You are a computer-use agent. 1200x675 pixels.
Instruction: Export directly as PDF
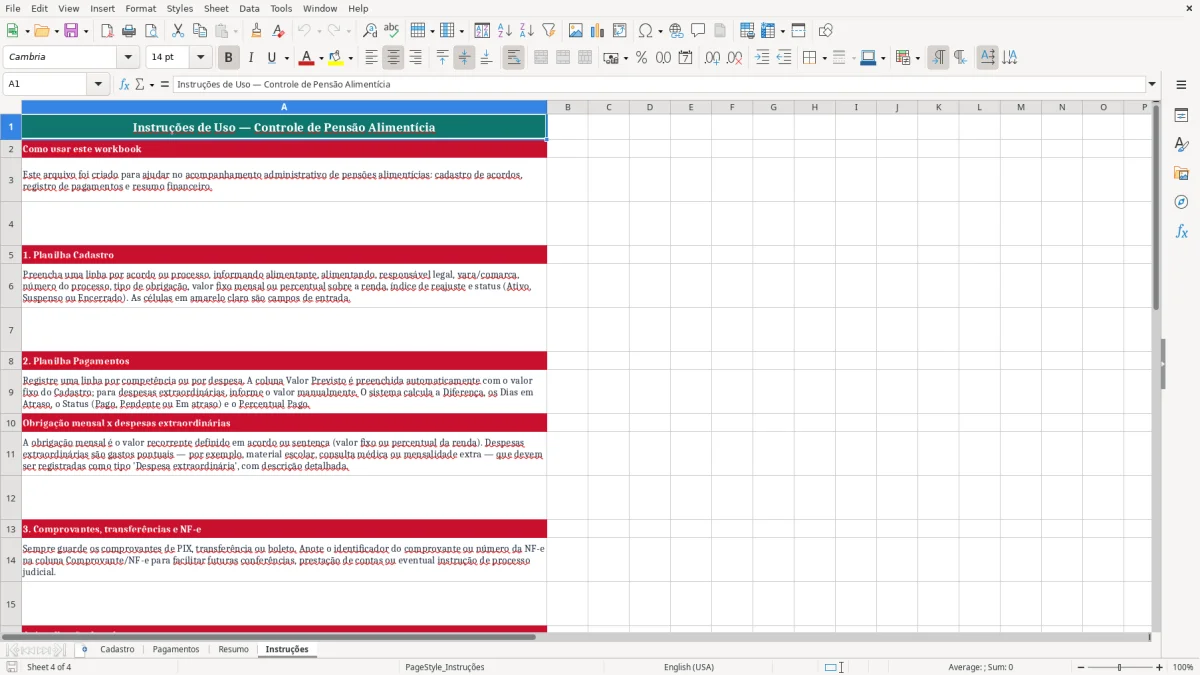107,31
